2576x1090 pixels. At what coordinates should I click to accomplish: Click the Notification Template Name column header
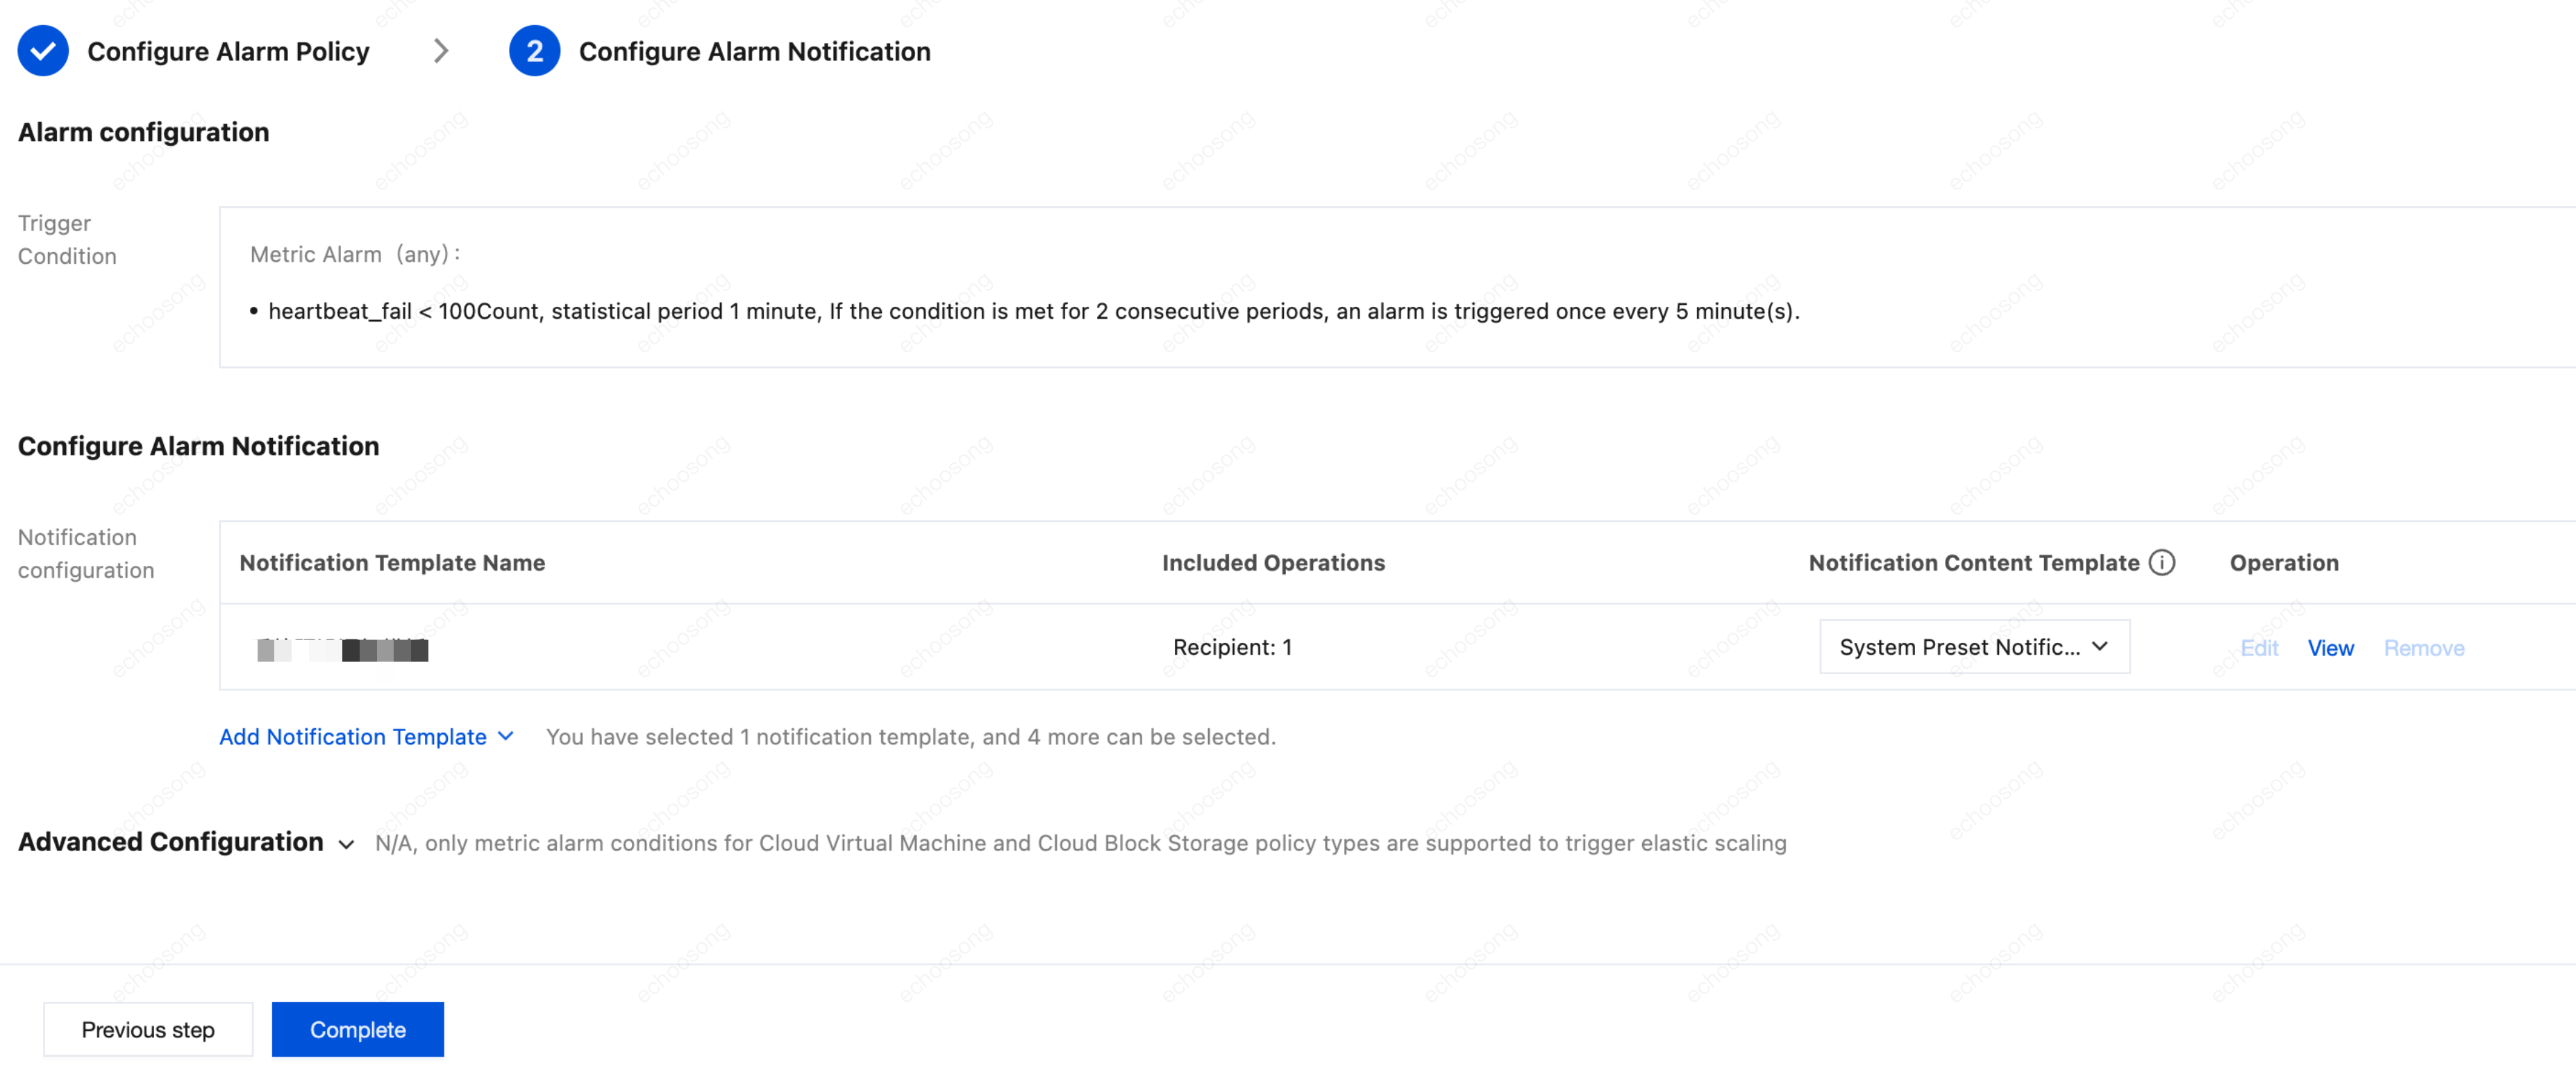click(392, 563)
